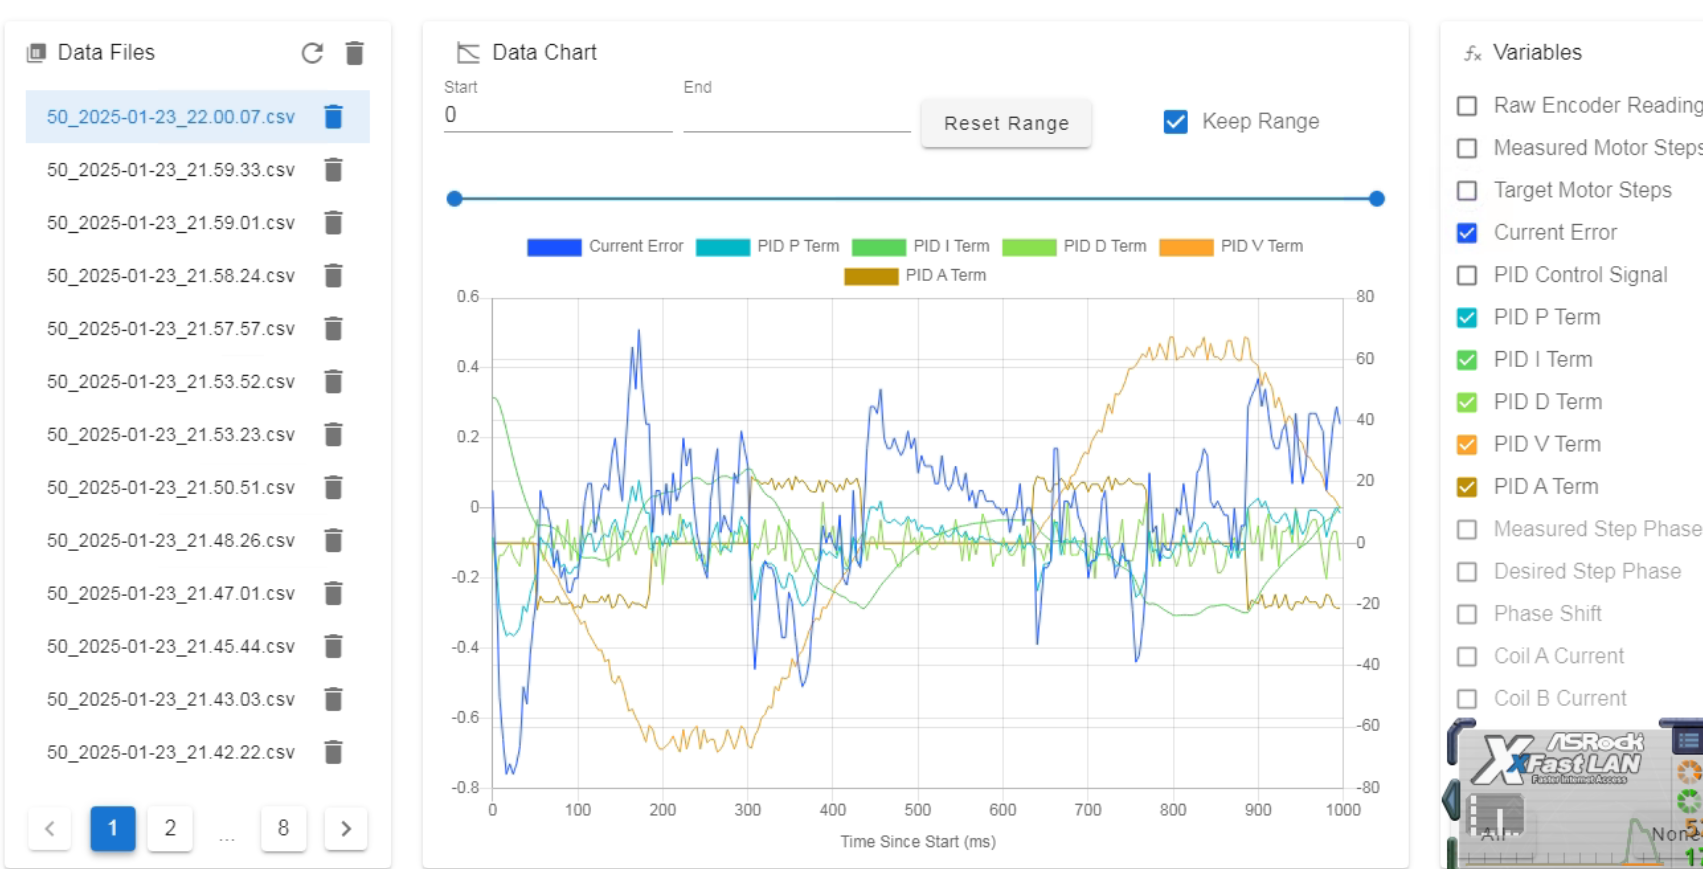Screen dimensions: 1703x869
Task: Enable PID Control Signal variable
Action: point(1467,275)
